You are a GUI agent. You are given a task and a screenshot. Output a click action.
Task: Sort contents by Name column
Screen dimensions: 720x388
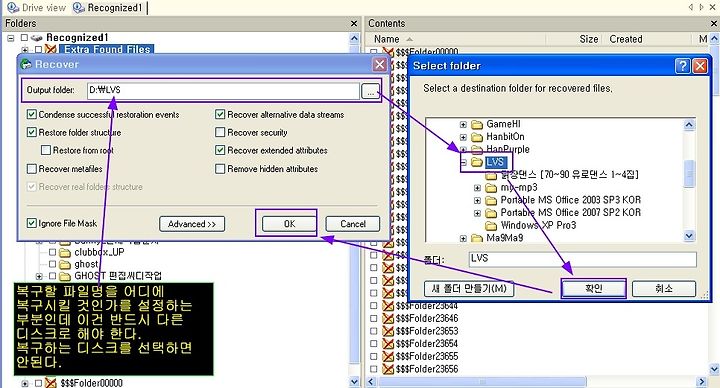387,39
